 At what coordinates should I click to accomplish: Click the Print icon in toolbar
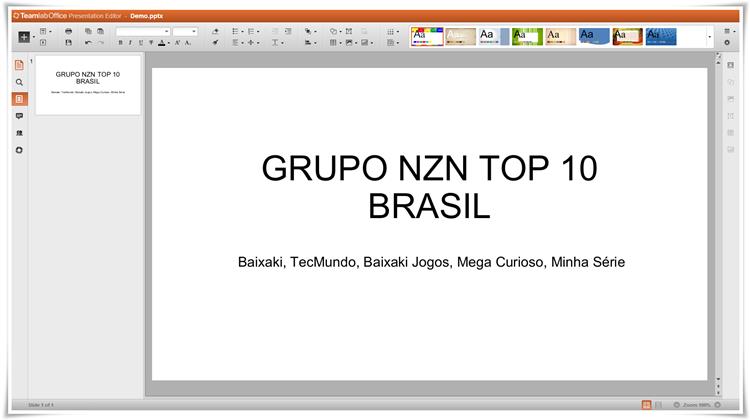[68, 31]
